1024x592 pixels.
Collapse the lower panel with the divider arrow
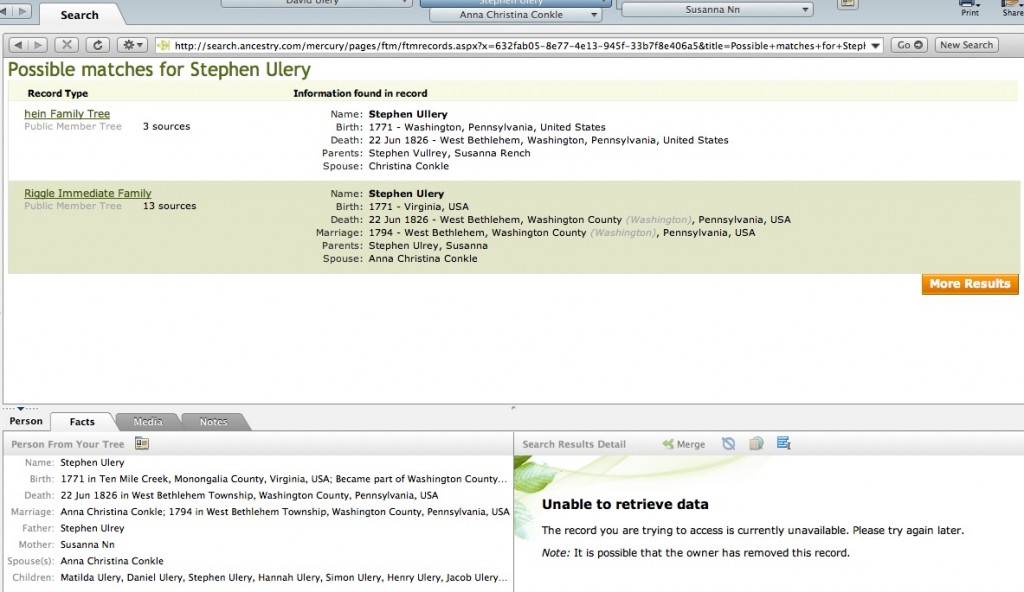point(20,408)
